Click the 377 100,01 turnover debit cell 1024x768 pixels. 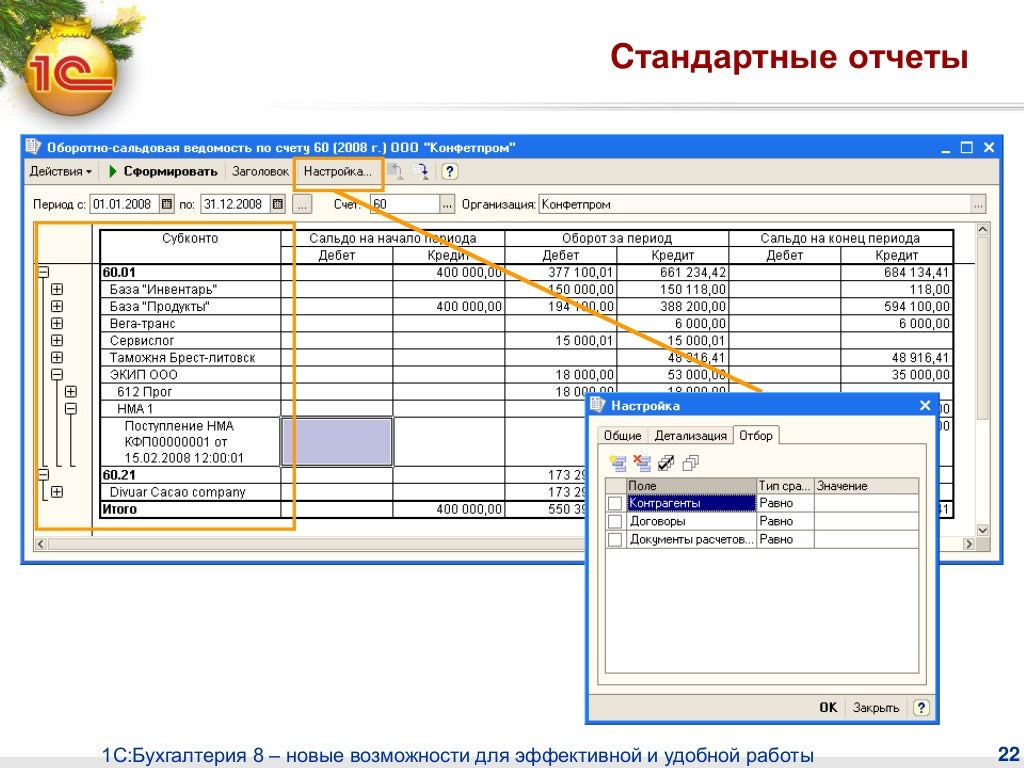point(560,272)
